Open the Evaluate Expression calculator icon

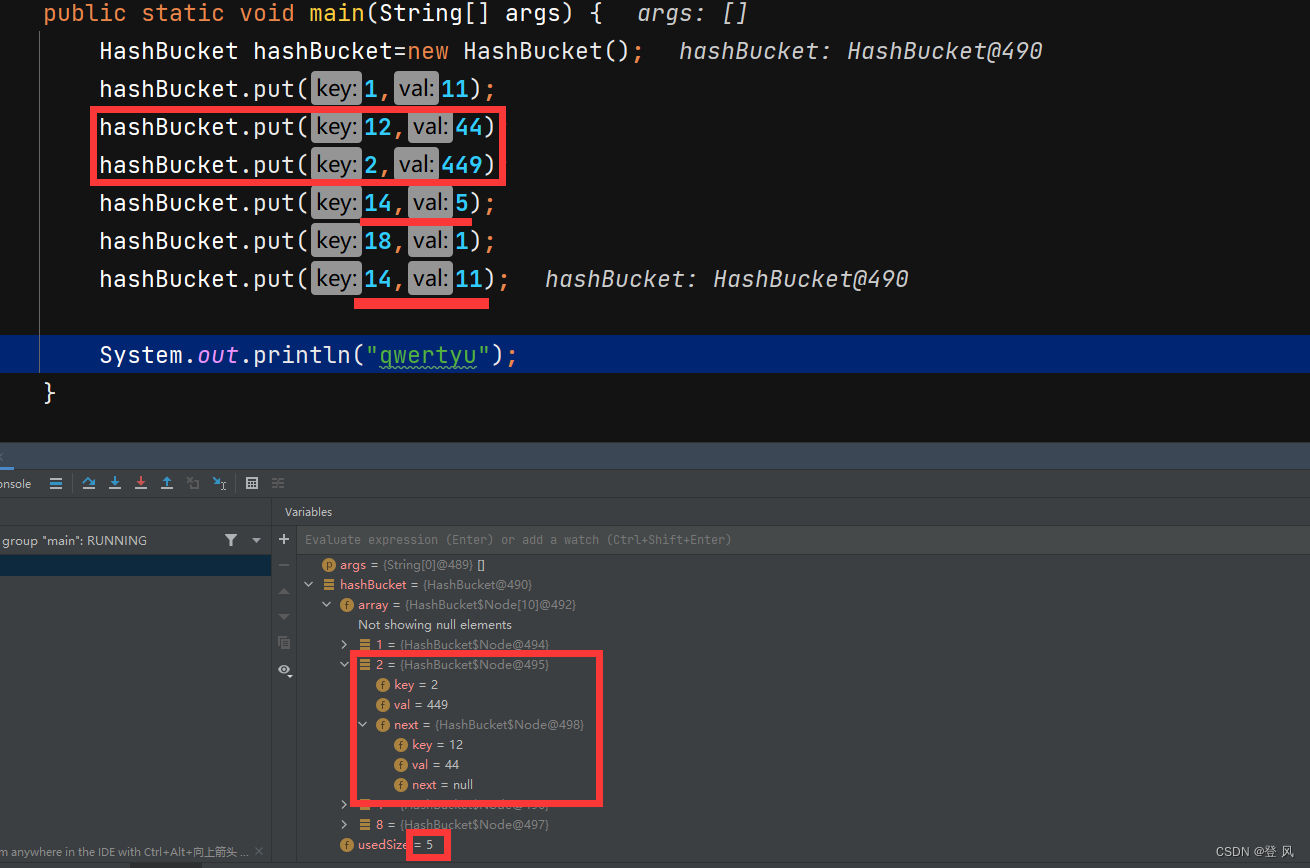tap(252, 483)
